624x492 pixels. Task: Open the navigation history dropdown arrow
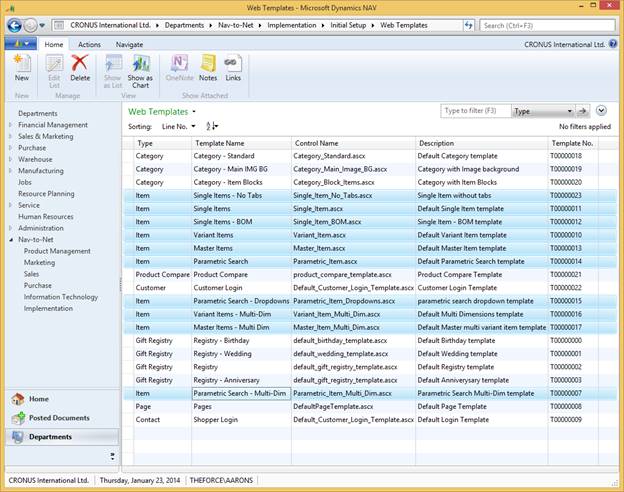(42, 26)
